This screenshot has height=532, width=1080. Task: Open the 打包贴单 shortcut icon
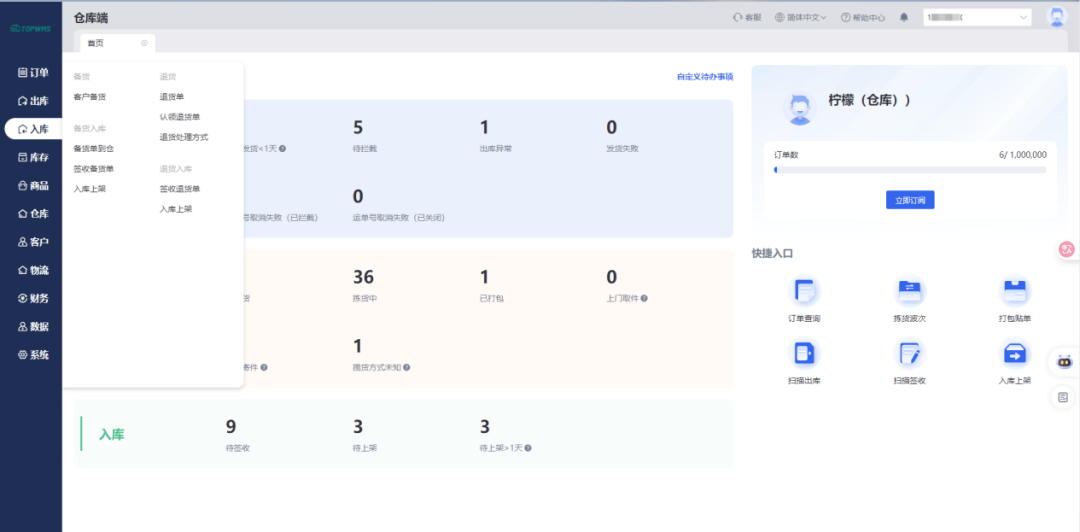click(1014, 292)
